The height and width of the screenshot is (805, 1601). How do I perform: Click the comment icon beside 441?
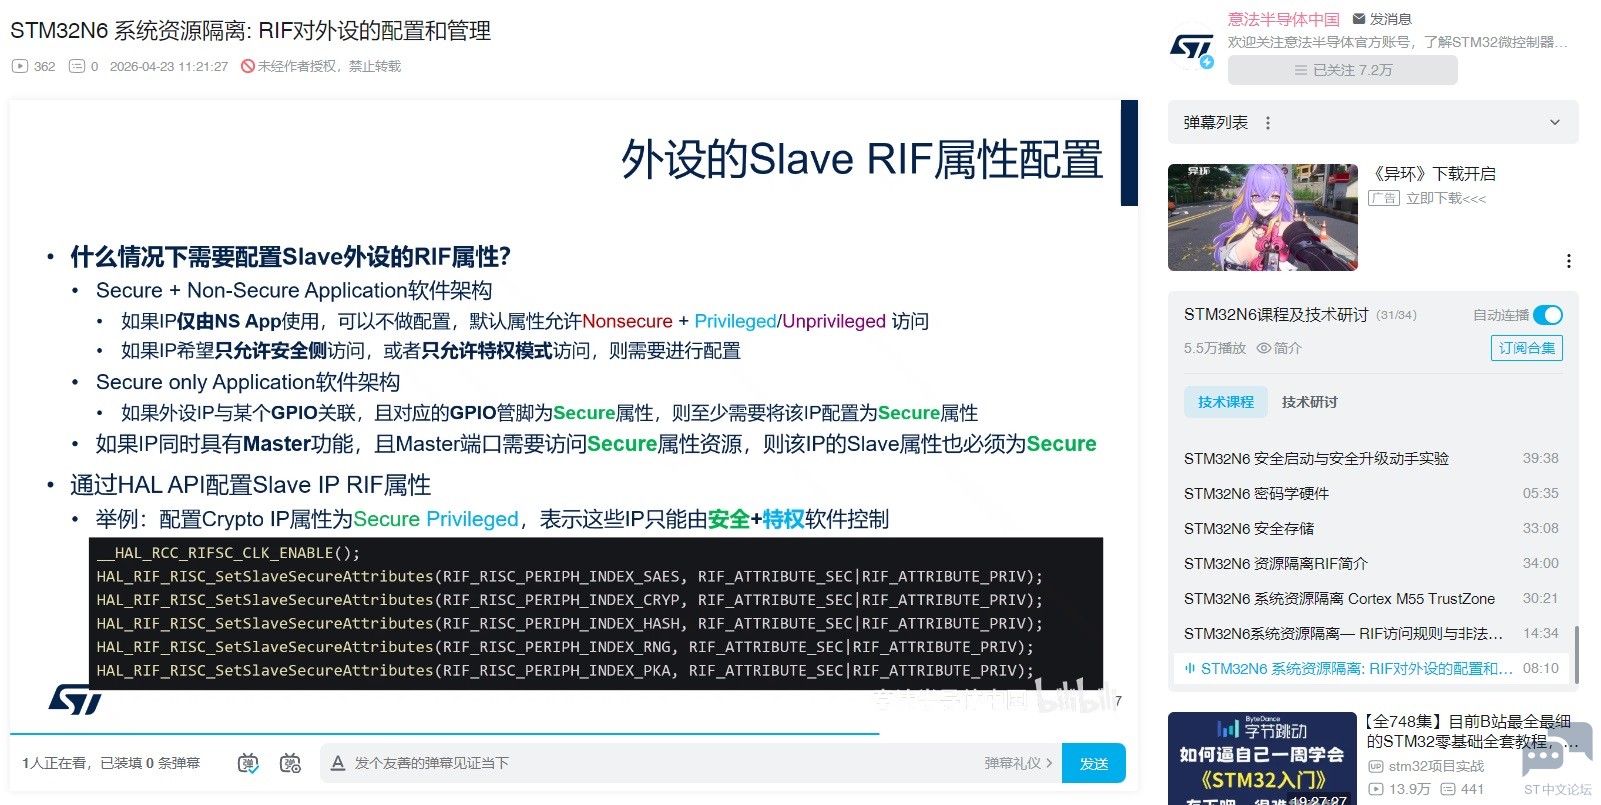1447,789
